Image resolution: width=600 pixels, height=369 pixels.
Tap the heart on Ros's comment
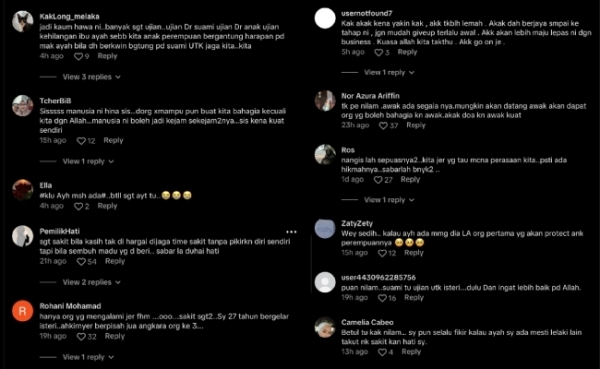point(378,180)
